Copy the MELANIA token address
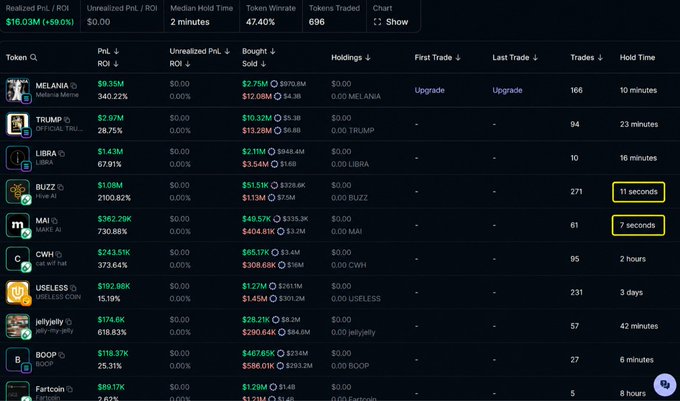The width and height of the screenshot is (680, 401). pyautogui.click(x=74, y=86)
